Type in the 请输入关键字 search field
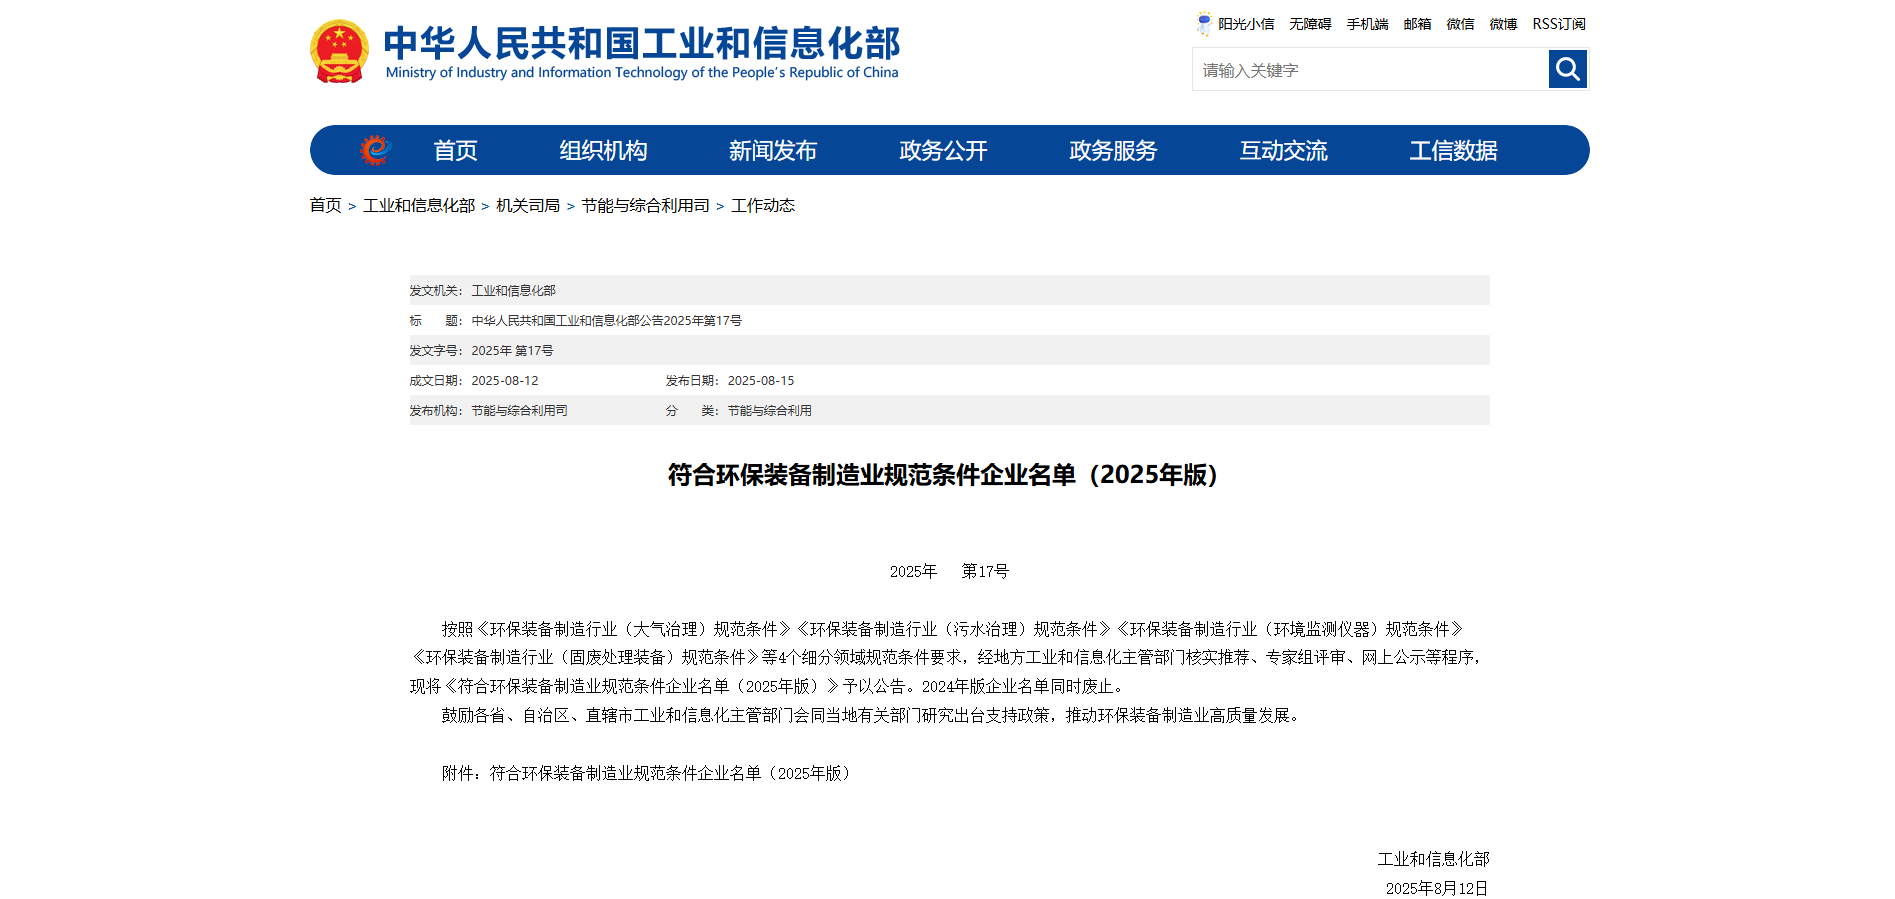The height and width of the screenshot is (899, 1895). [1369, 70]
